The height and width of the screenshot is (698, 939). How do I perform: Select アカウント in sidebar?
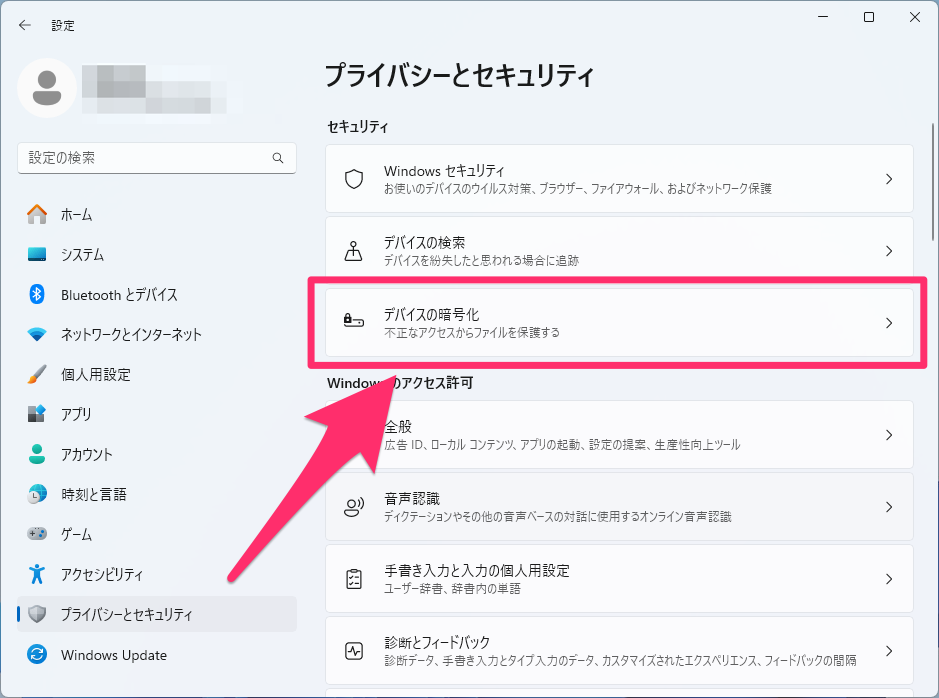pyautogui.click(x=157, y=454)
